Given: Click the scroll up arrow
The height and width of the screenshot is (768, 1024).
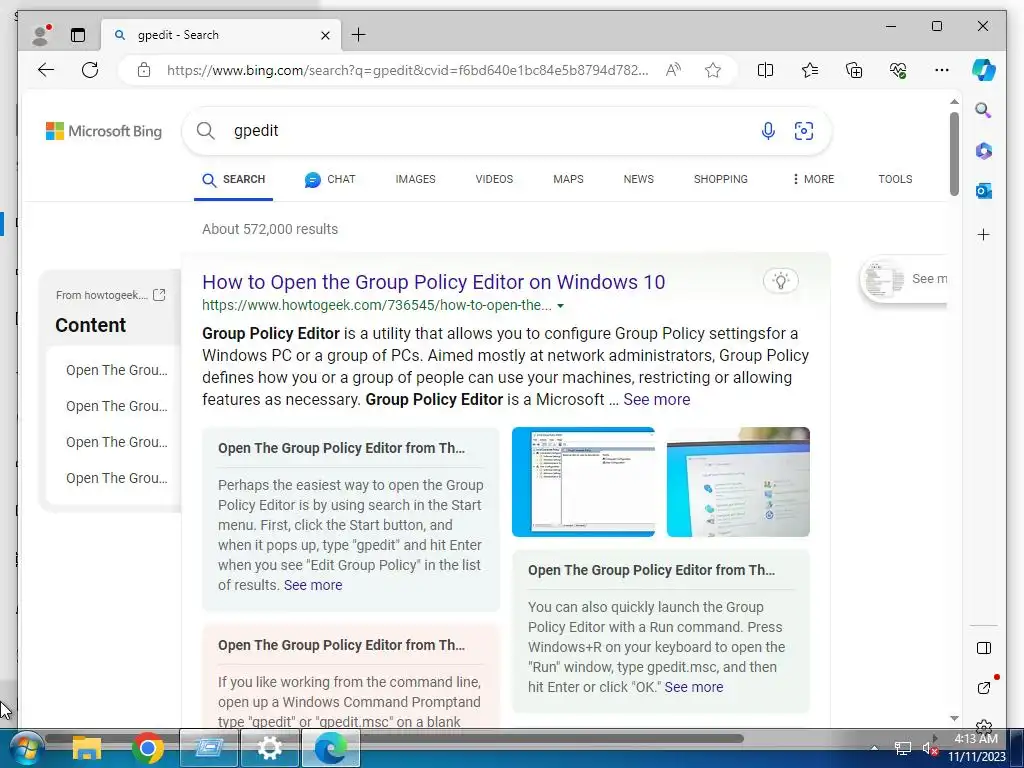Looking at the screenshot, I should pyautogui.click(x=954, y=102).
